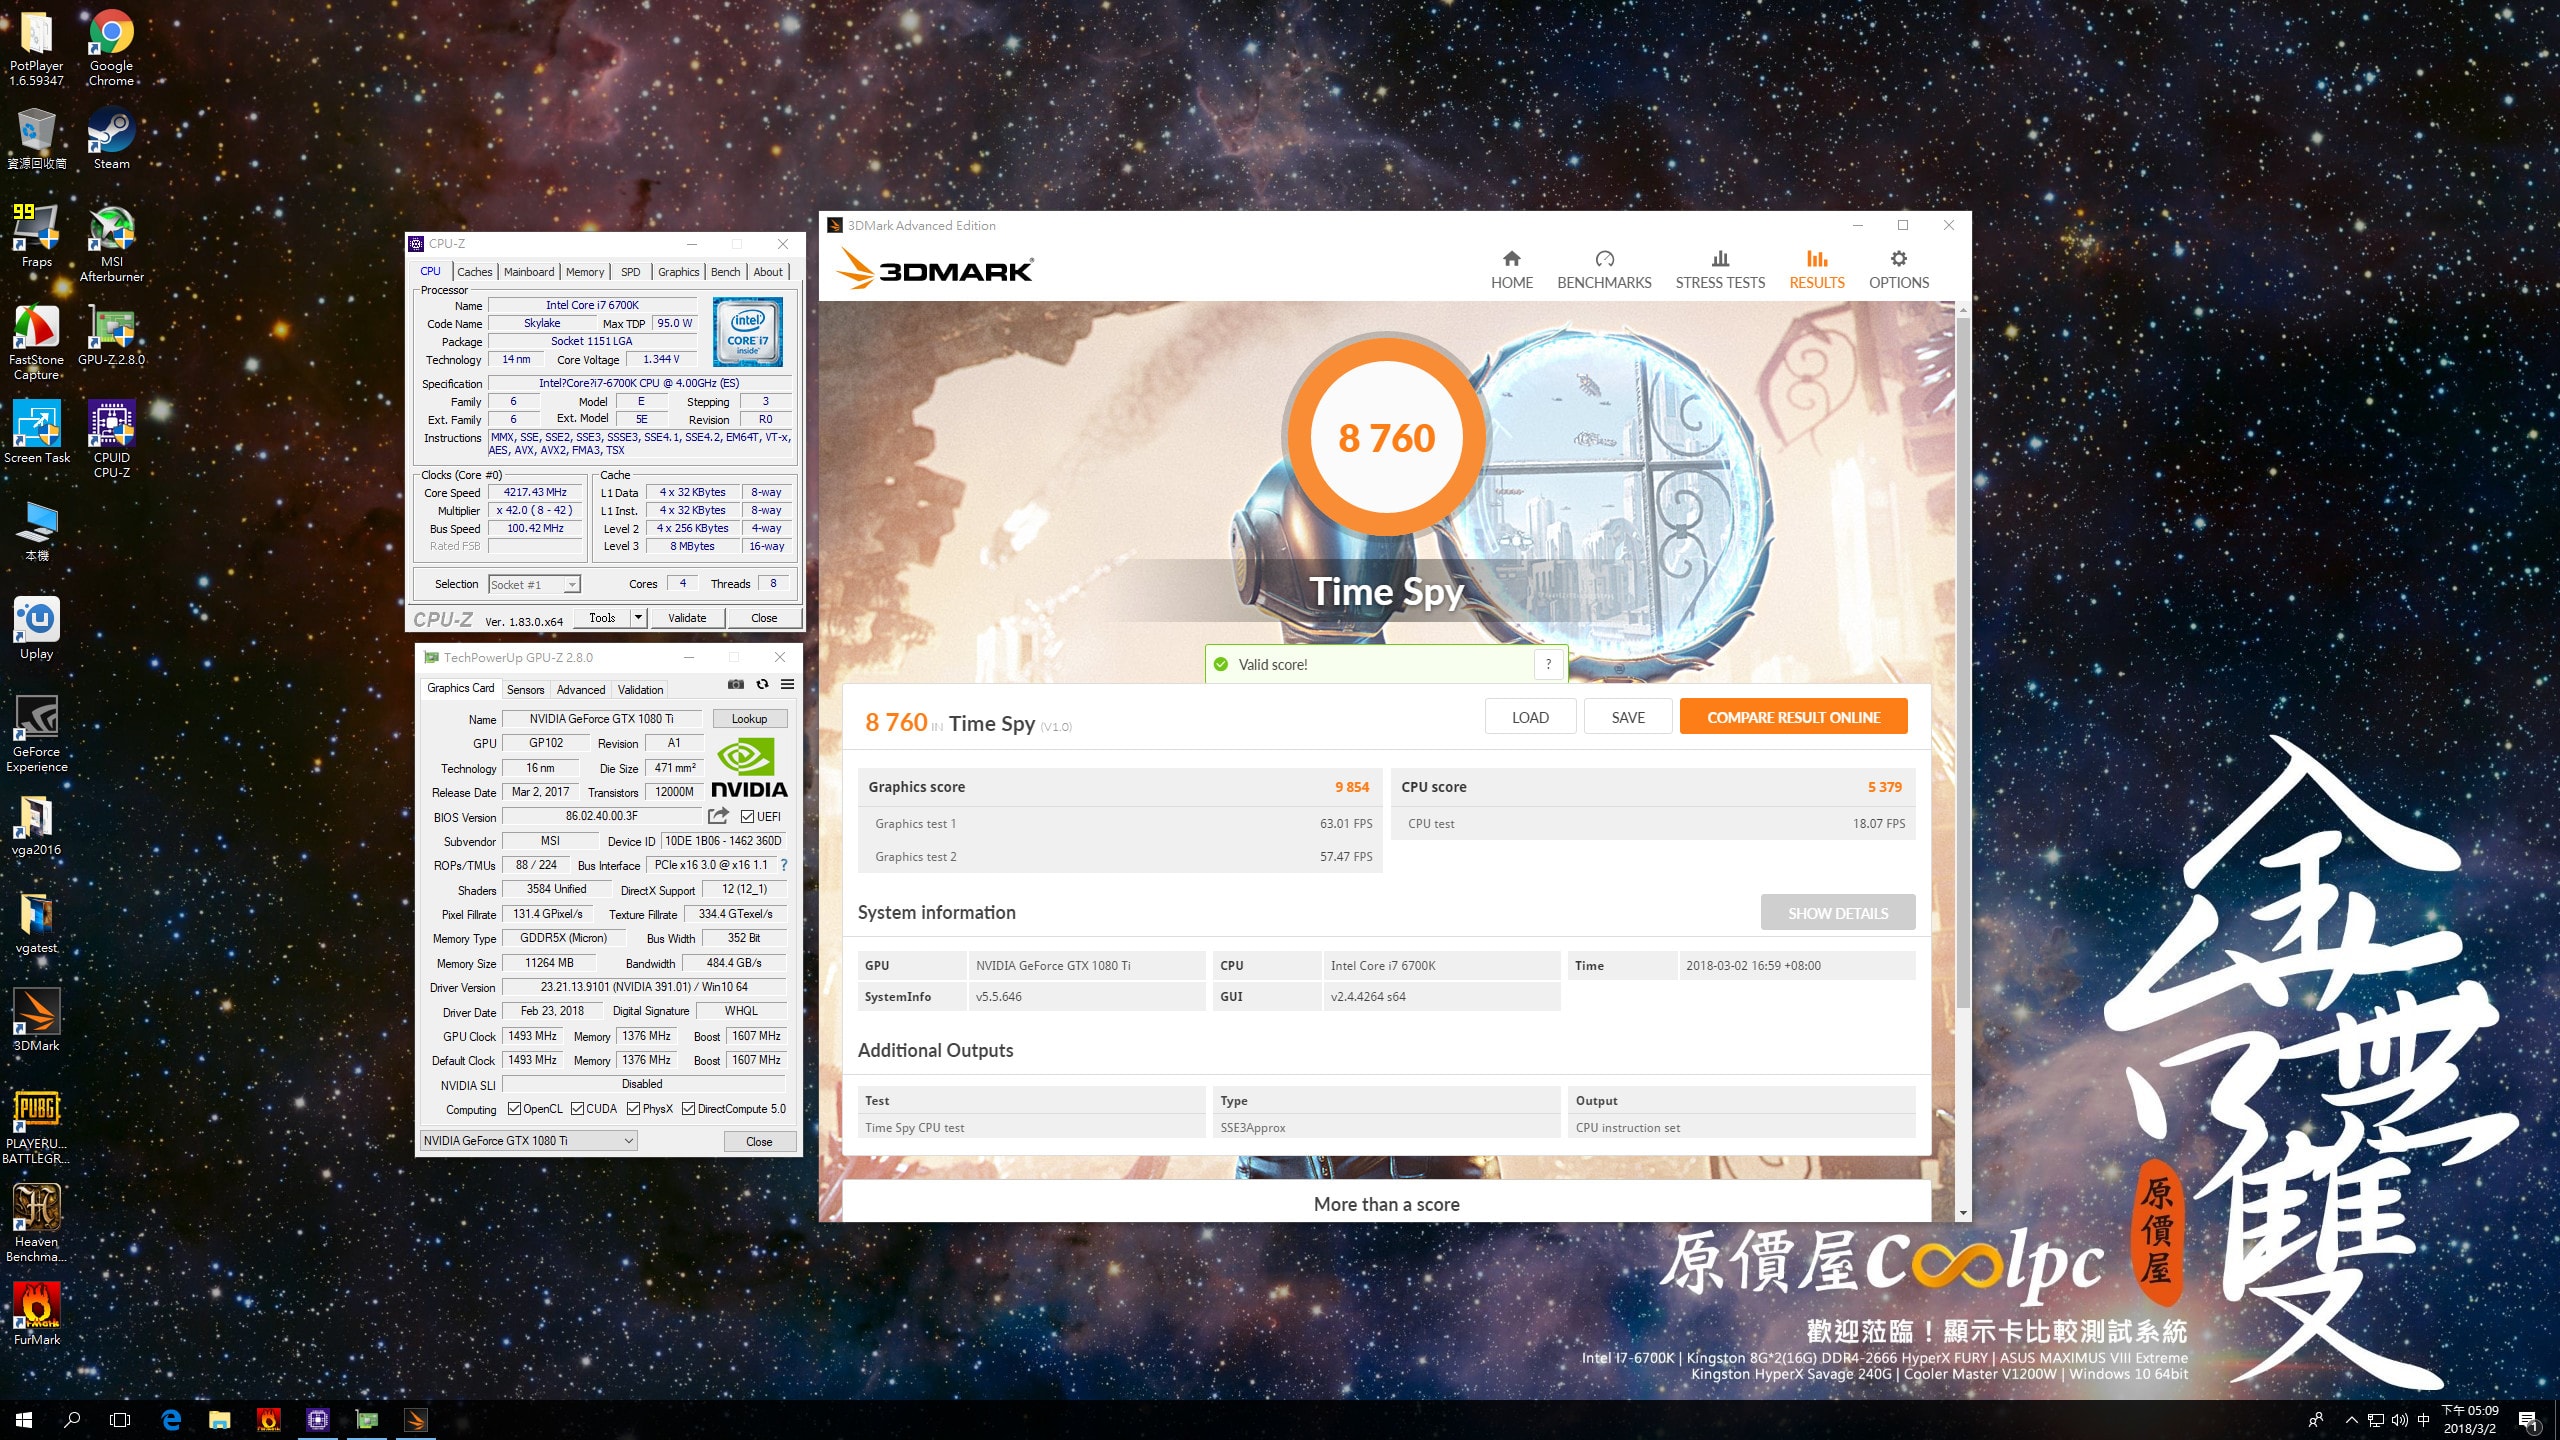Click the Valid score help question mark
Image resolution: width=2560 pixels, height=1440 pixels.
1548,664
